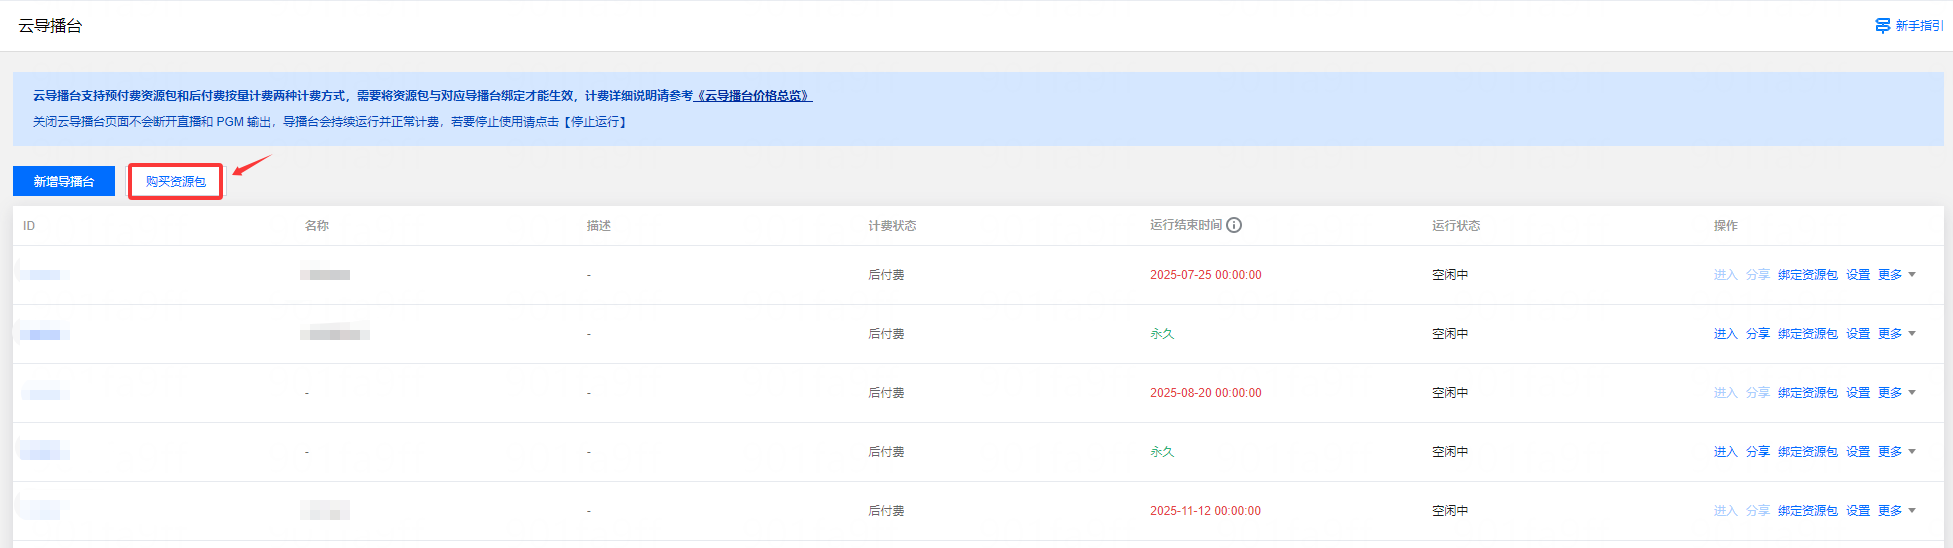Viewport: 1953px width, 548px height.
Task: Click 永久 in the row with dash name
Action: point(1162,452)
